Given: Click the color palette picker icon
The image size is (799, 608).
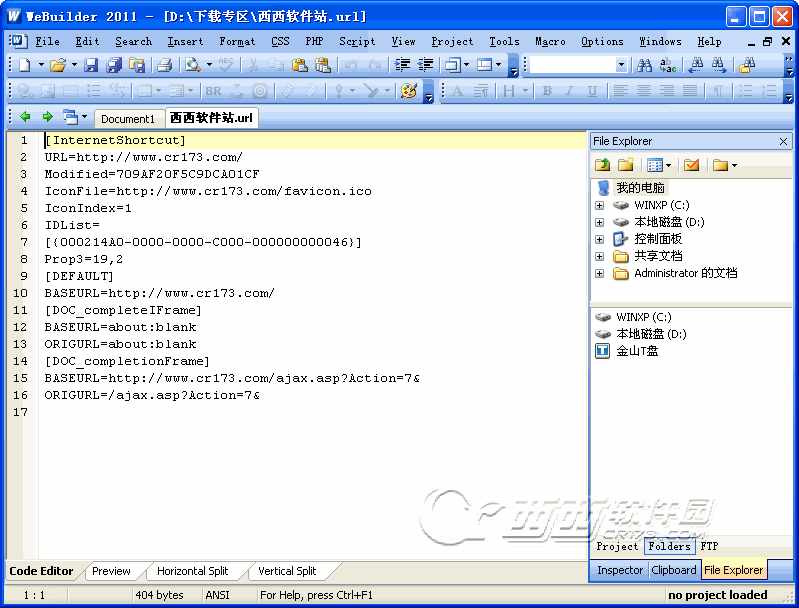Looking at the screenshot, I should click(409, 91).
